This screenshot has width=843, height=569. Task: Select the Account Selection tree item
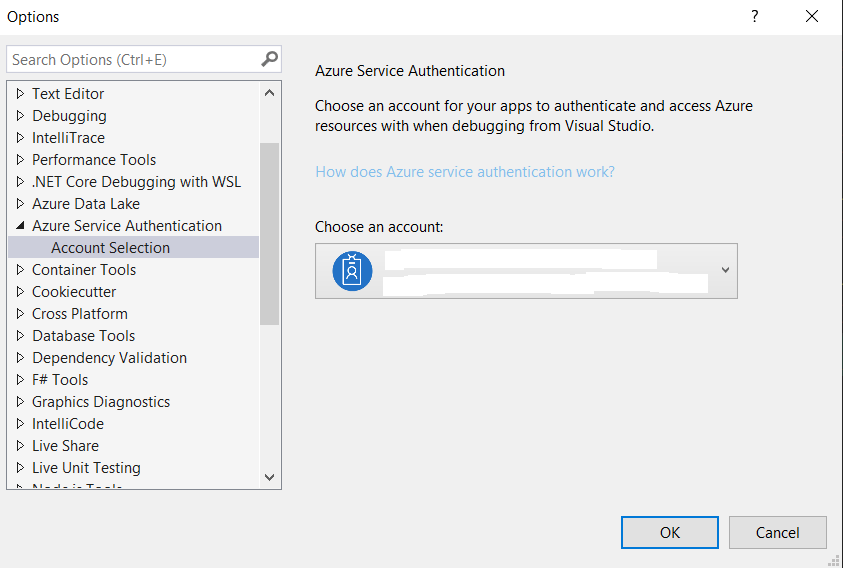(x=134, y=248)
